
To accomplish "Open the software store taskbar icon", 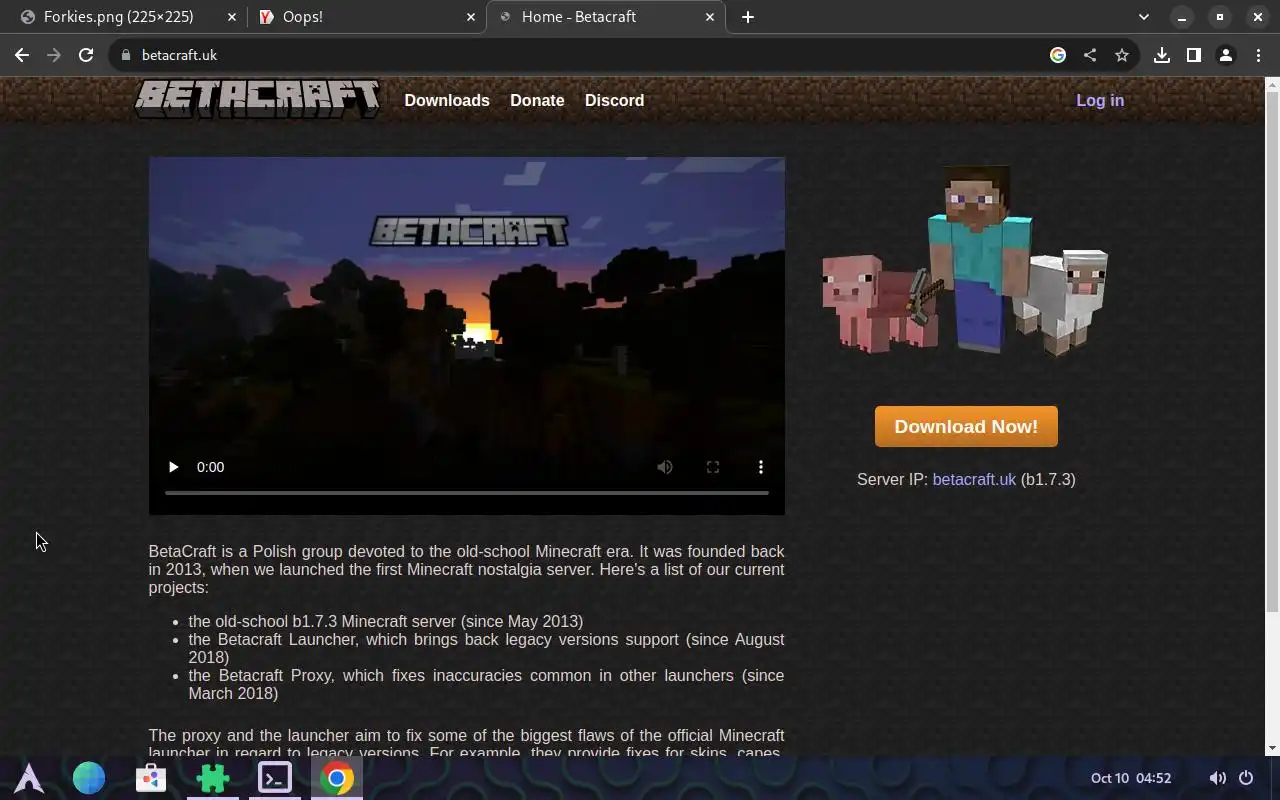I will (151, 778).
